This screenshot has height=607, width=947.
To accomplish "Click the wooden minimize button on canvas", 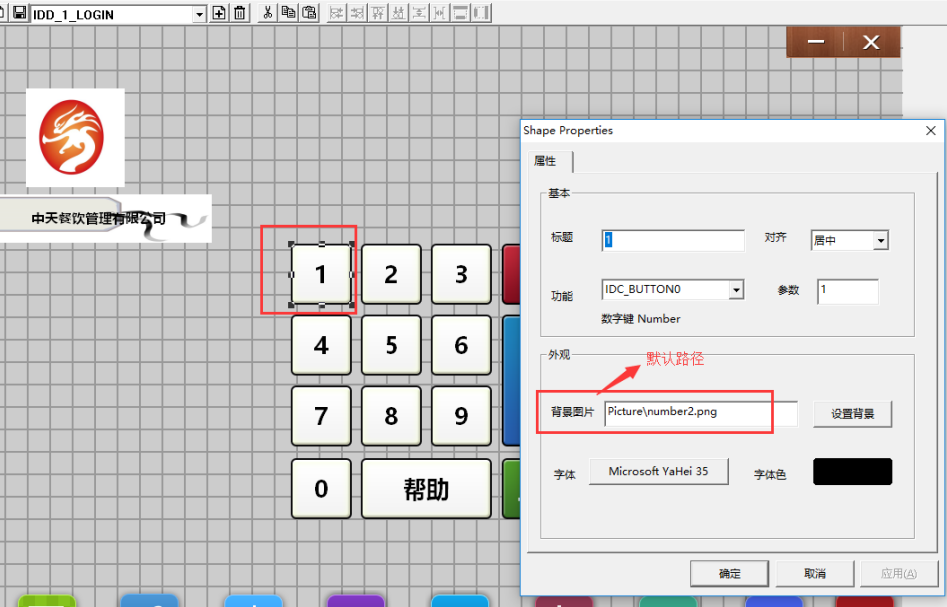I will [816, 42].
